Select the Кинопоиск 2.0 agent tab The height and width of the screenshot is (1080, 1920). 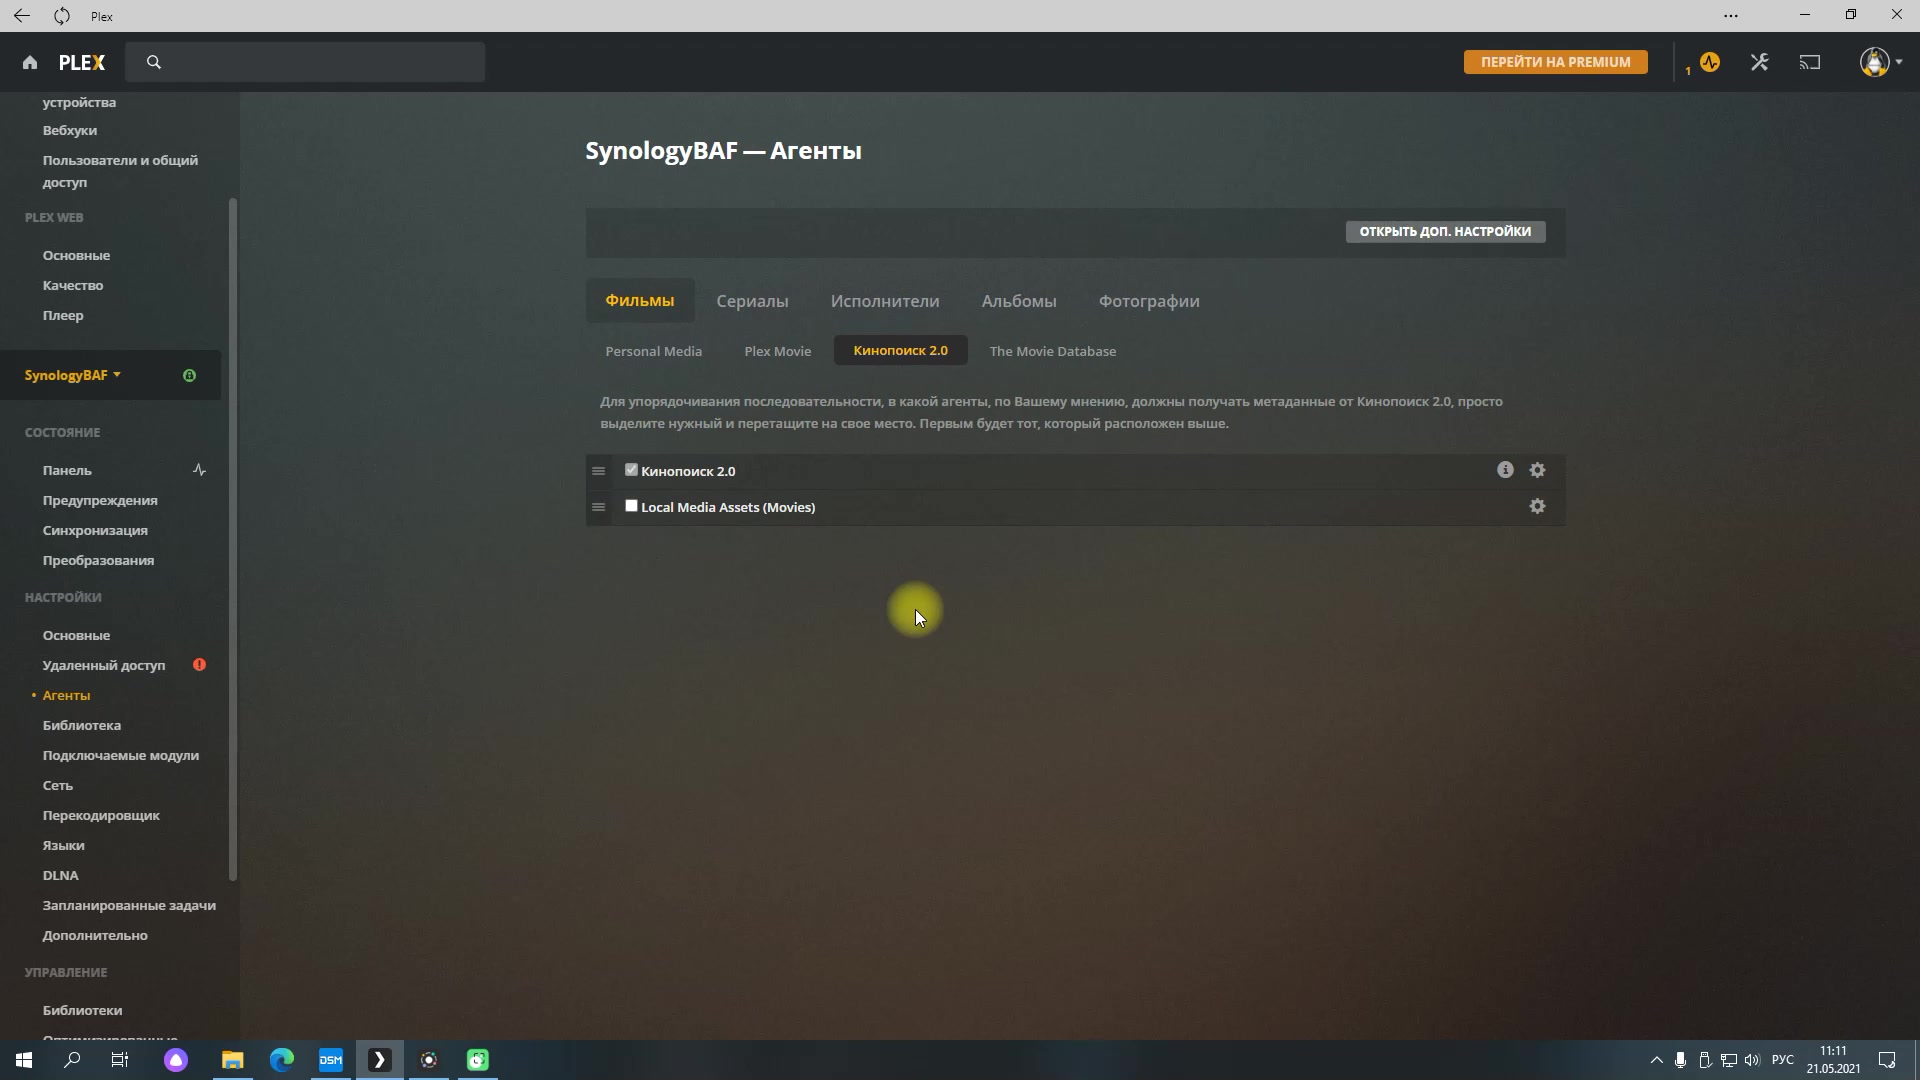[x=901, y=351]
